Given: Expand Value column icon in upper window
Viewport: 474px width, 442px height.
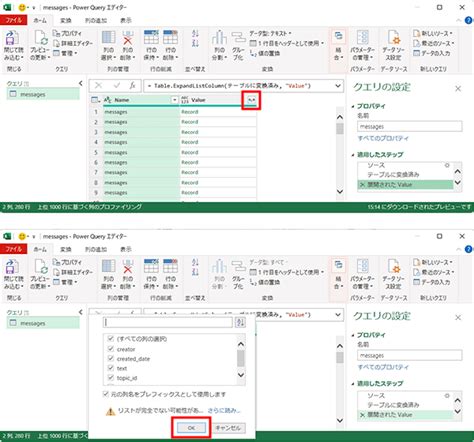Looking at the screenshot, I should 251,100.
